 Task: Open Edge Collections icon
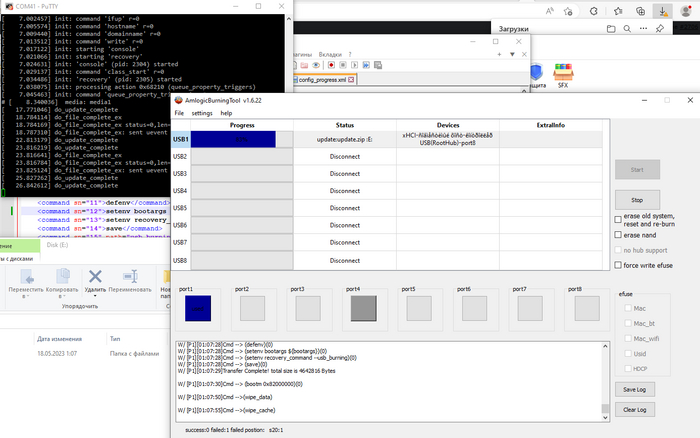click(x=640, y=12)
